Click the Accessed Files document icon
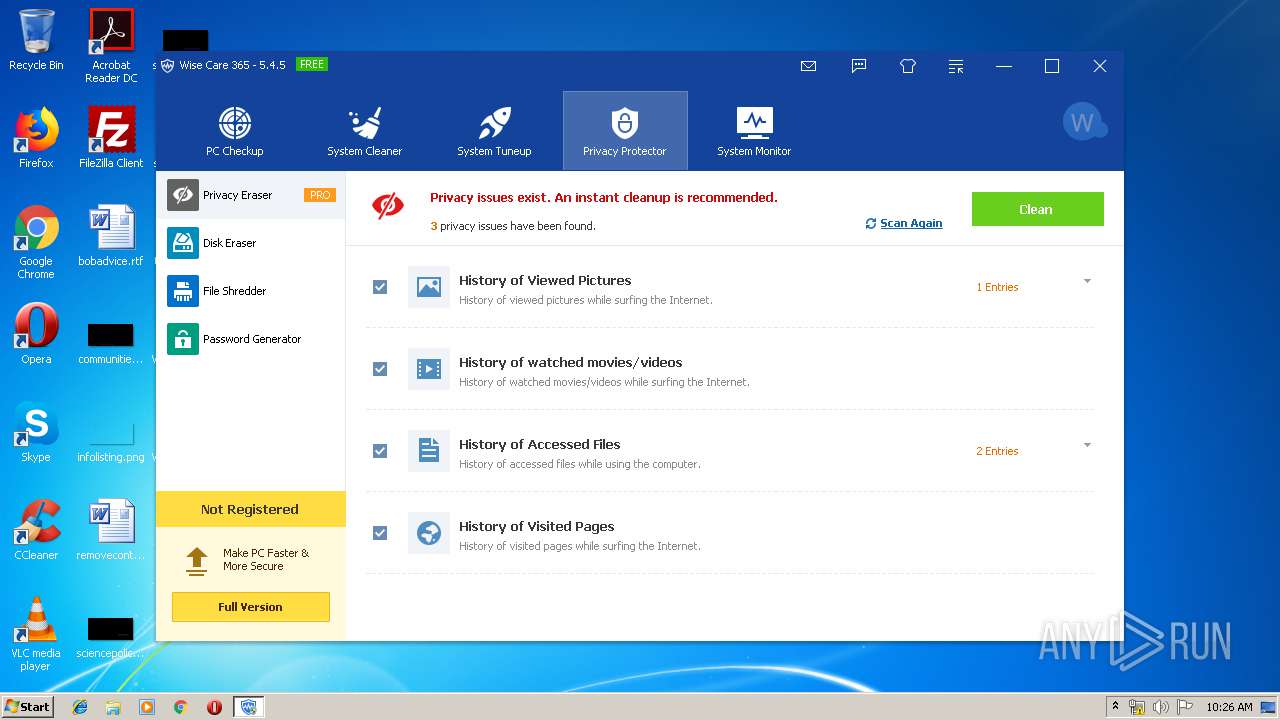This screenshot has width=1280, height=720. pyautogui.click(x=429, y=451)
